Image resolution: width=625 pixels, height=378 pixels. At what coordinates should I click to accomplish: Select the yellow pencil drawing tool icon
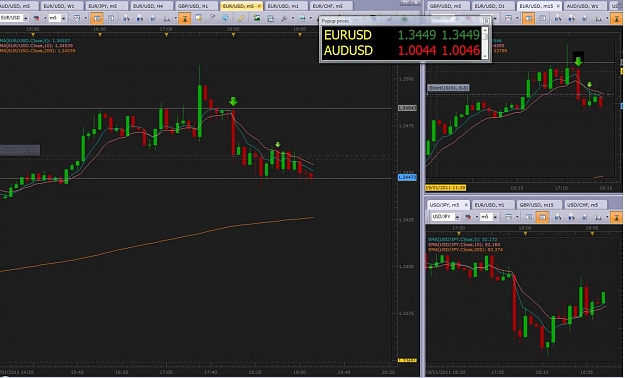coord(241,18)
